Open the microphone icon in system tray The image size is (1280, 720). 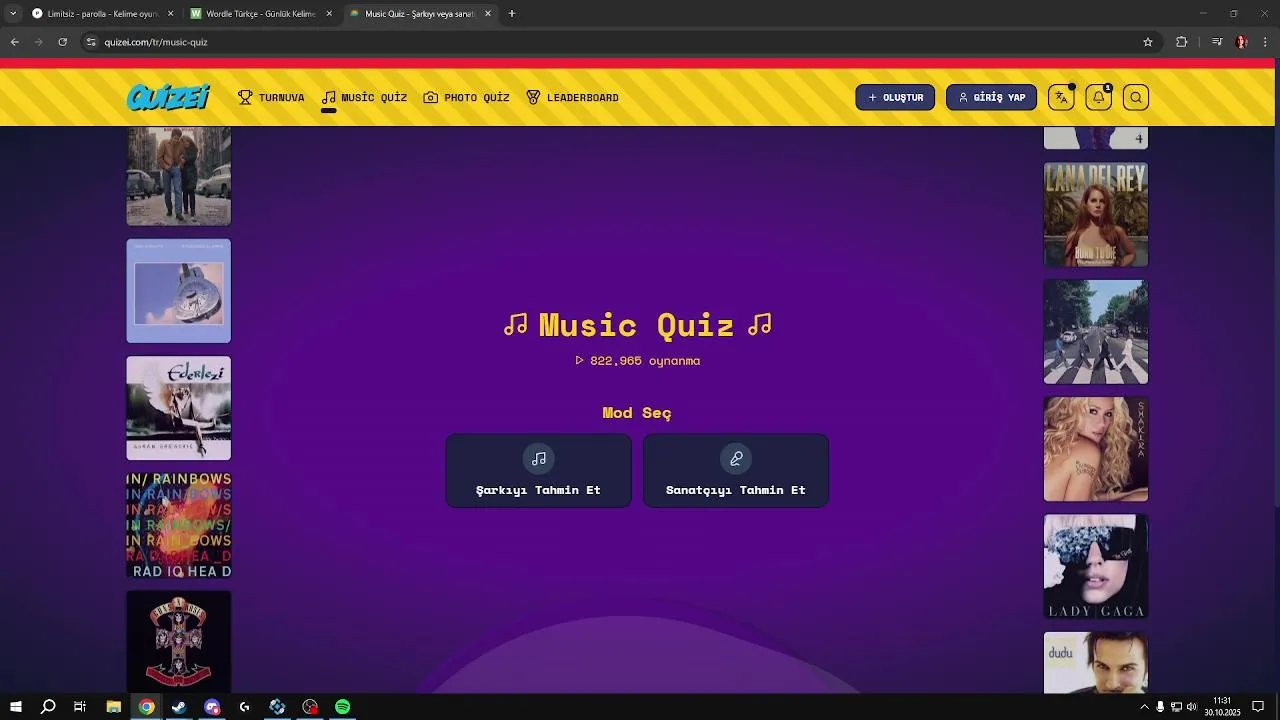[x=1160, y=707]
